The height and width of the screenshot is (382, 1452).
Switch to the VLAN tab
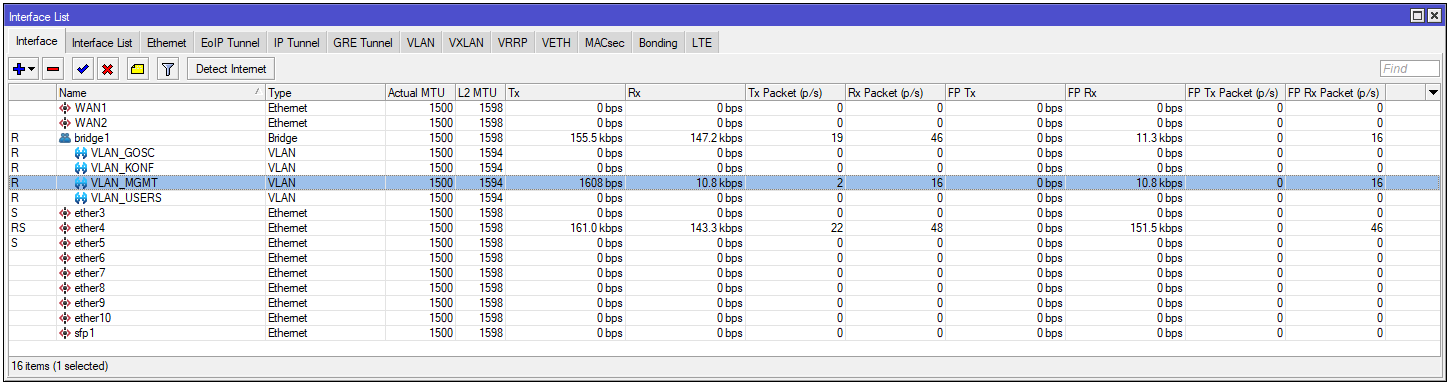[420, 43]
